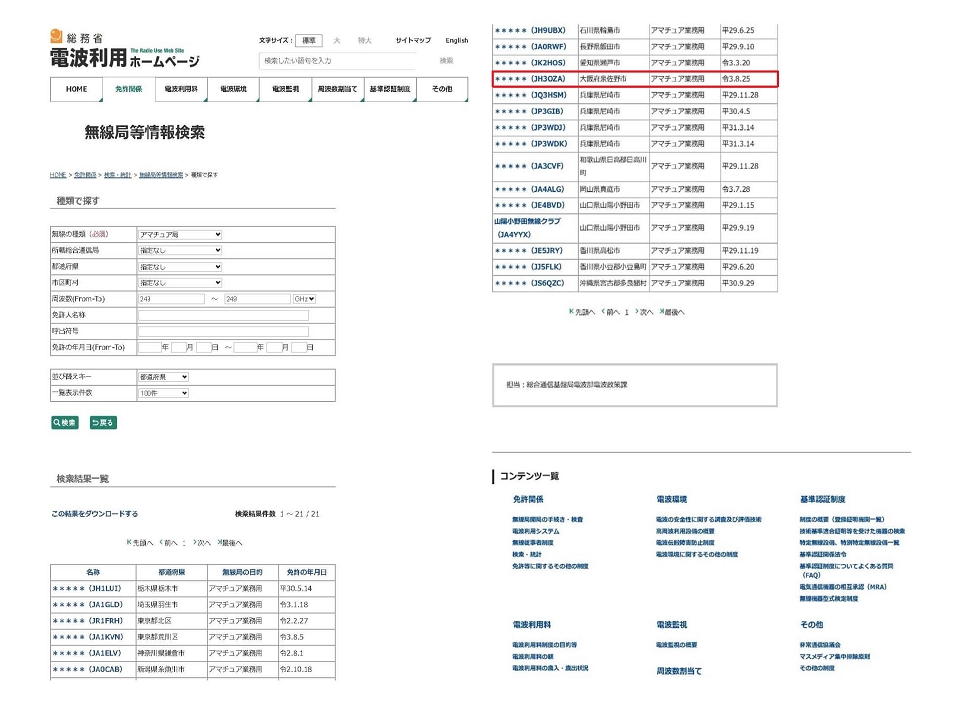The width and height of the screenshot is (960, 704).
Task: Click the 名称 column header
Action: (93, 572)
